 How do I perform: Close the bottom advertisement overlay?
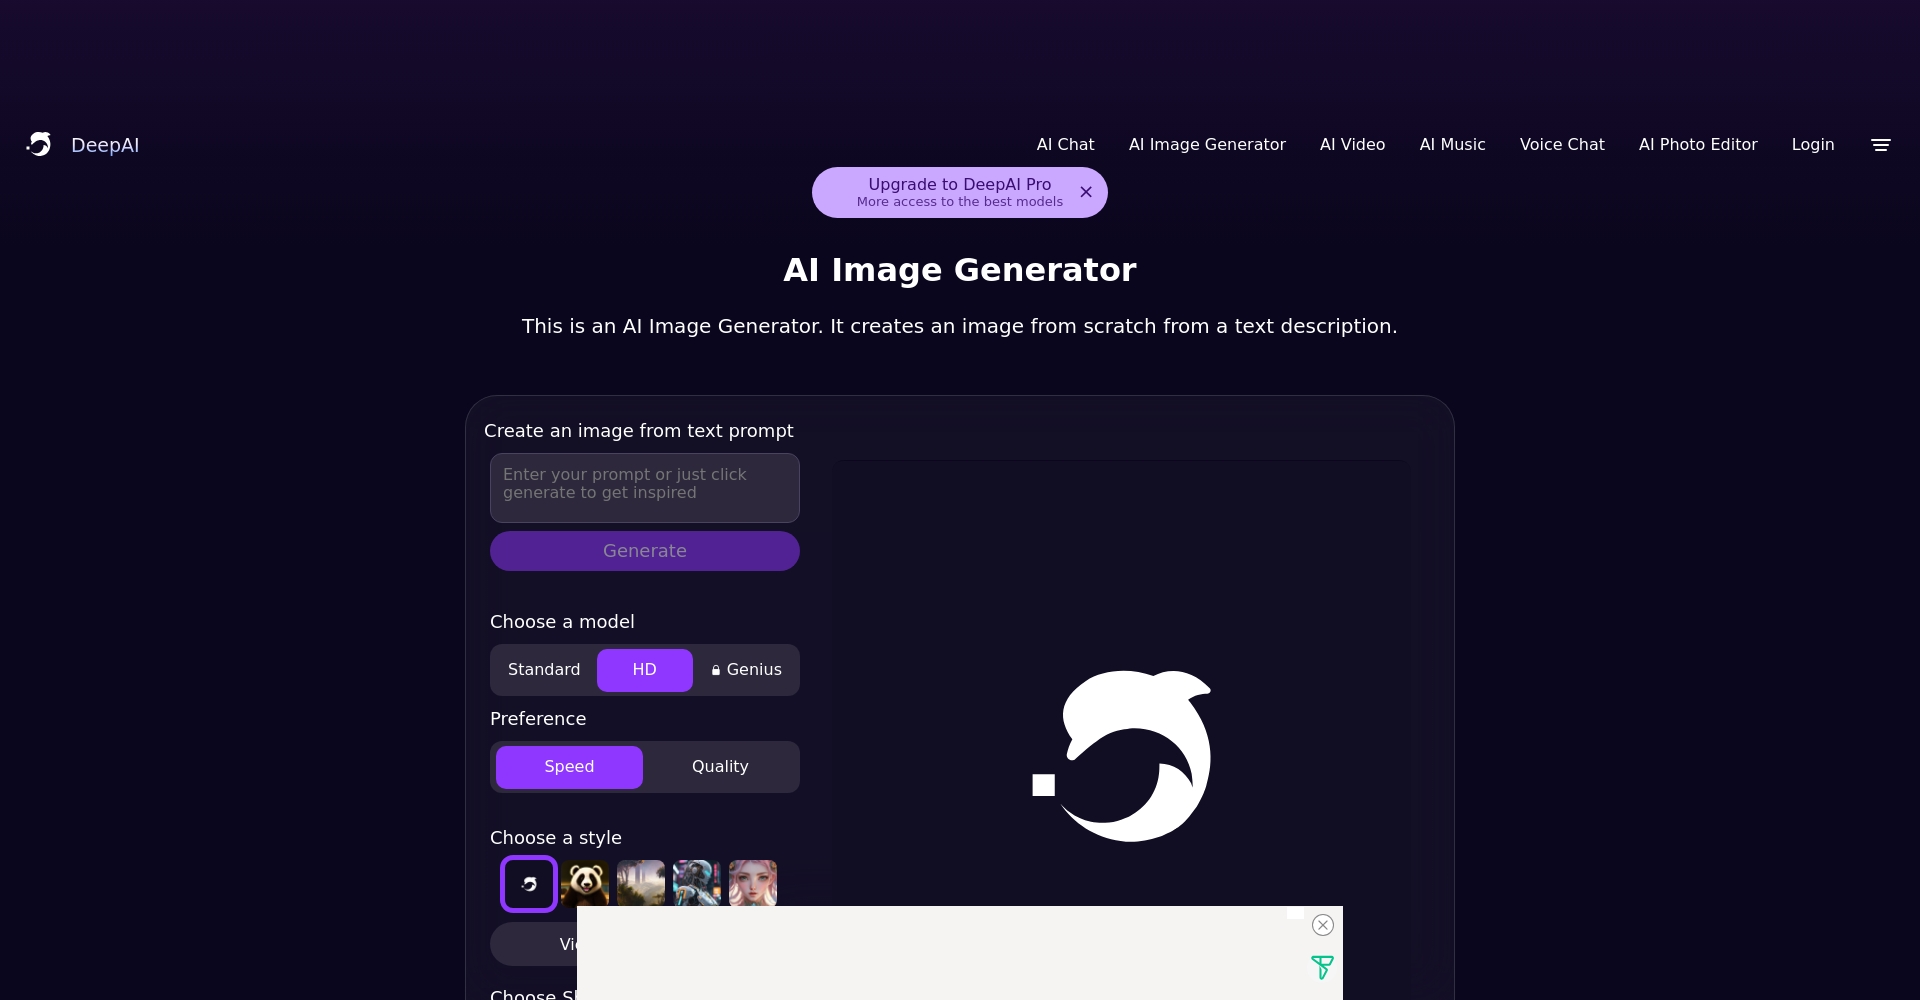(1323, 925)
